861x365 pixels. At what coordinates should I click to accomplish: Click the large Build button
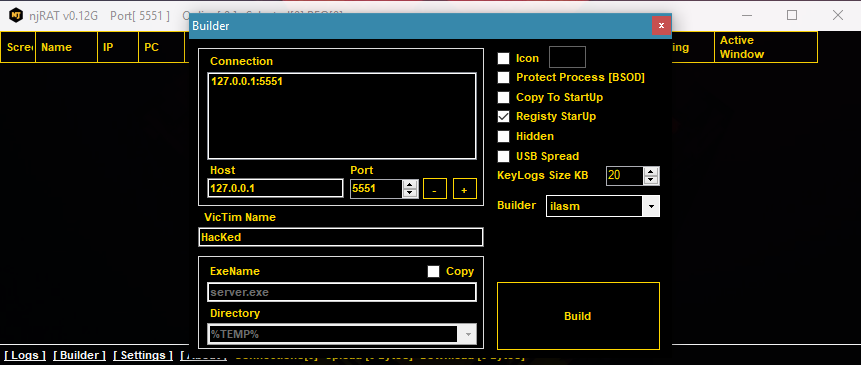(578, 316)
